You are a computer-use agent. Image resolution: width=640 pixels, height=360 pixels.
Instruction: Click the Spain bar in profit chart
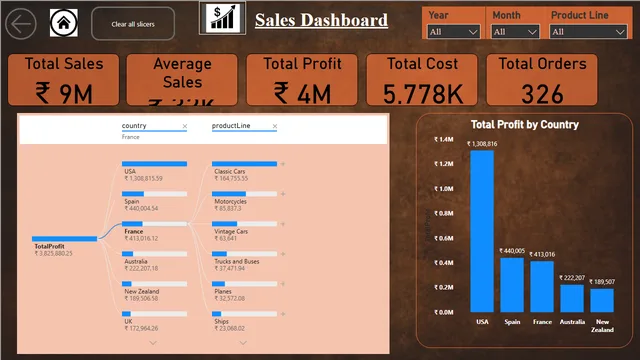point(512,285)
